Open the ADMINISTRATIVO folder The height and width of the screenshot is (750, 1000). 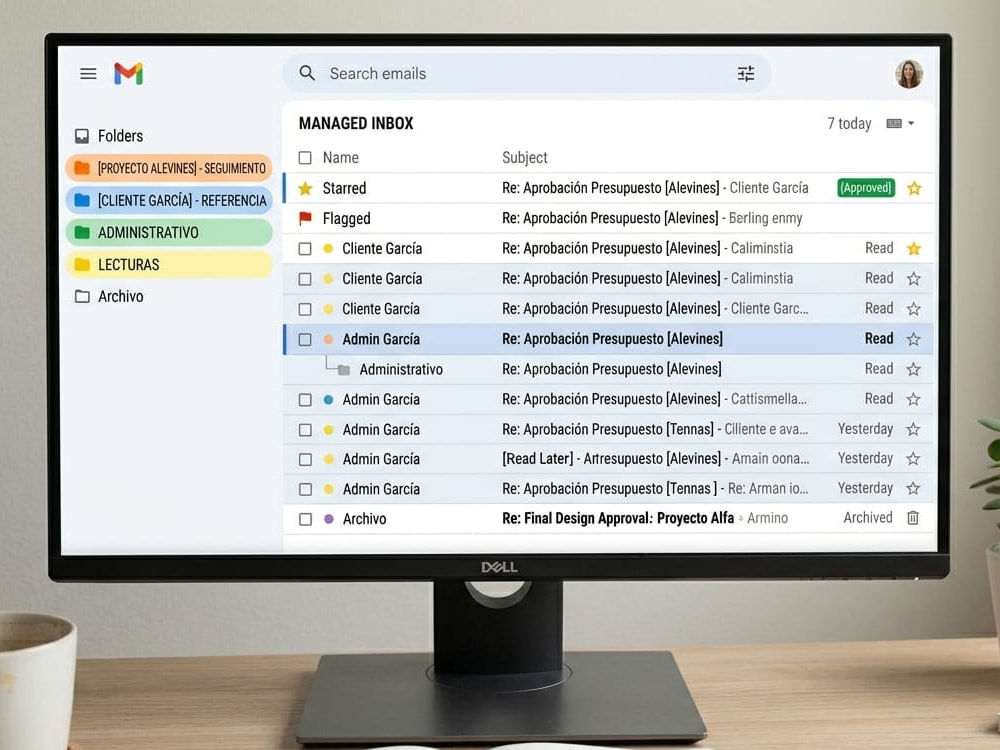[x=169, y=232]
